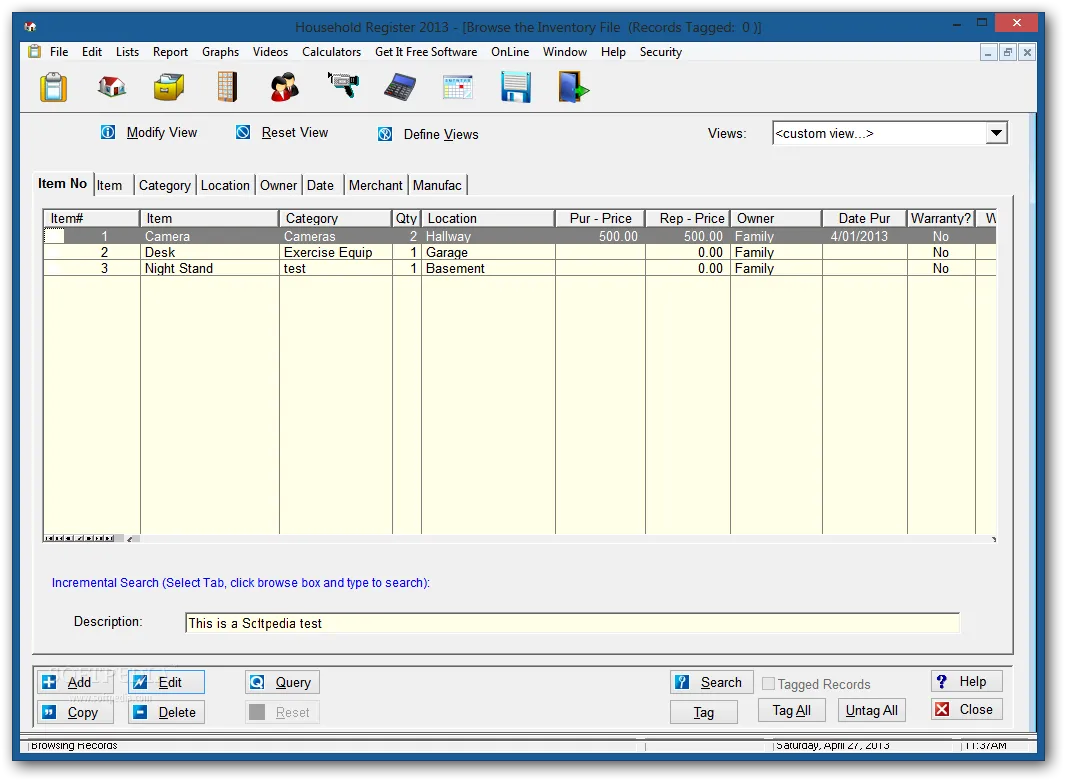
Task: Open the yellow file drawer icon
Action: point(168,87)
